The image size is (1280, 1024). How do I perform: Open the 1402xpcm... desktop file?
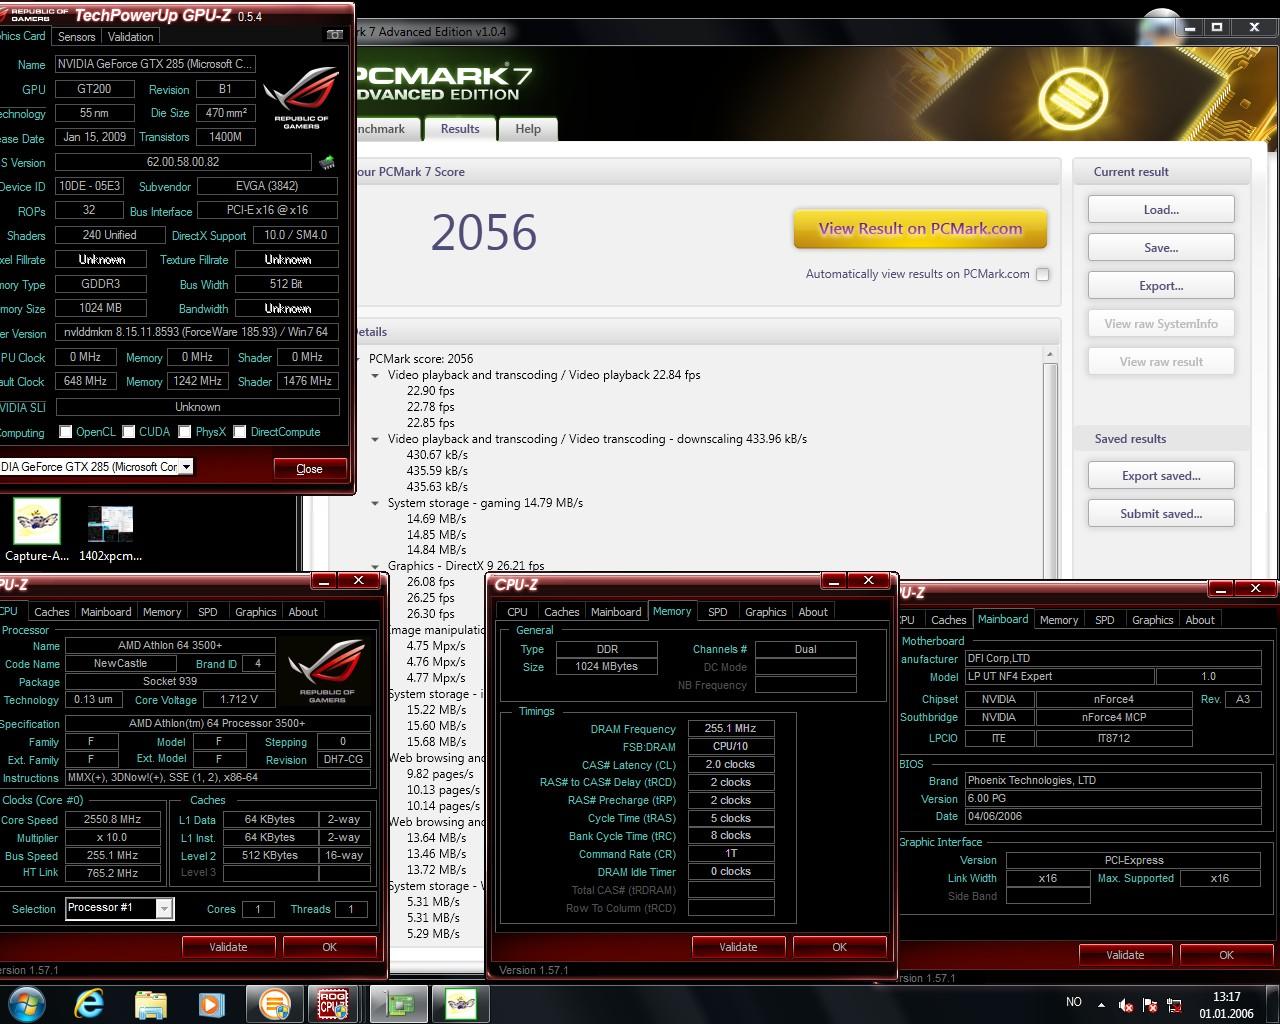110,531
